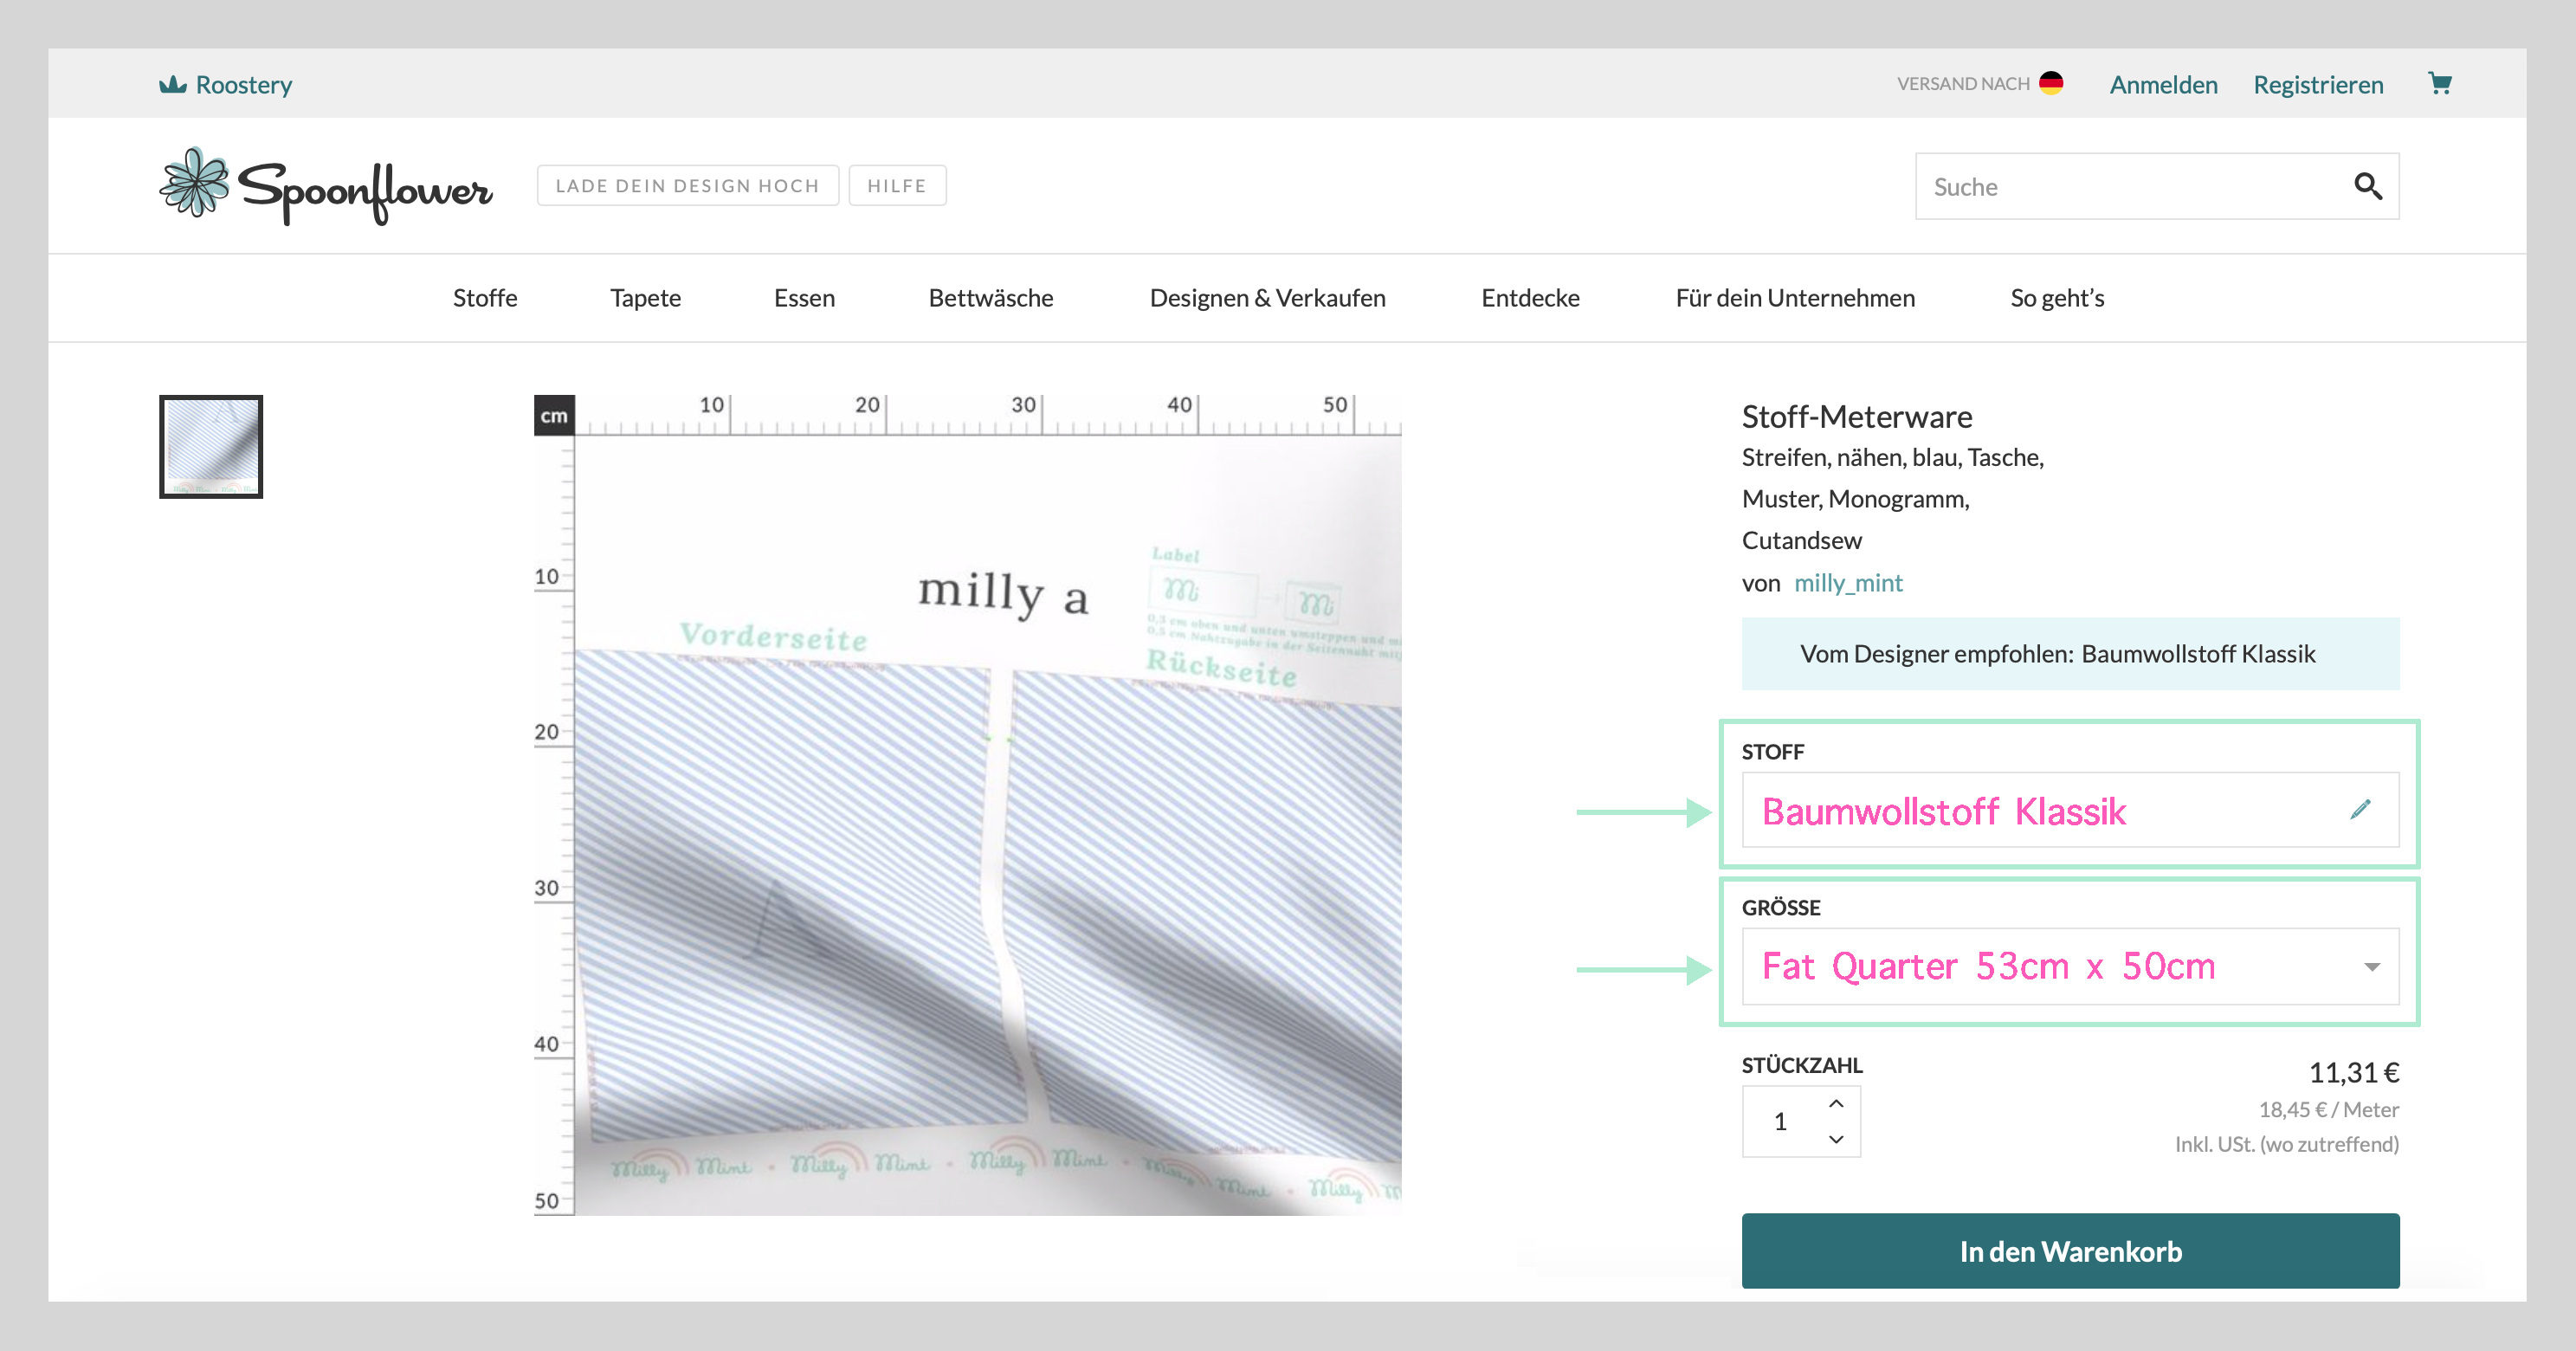The width and height of the screenshot is (2576, 1351).
Task: Click Lade dein Design hoch button
Action: click(x=687, y=186)
